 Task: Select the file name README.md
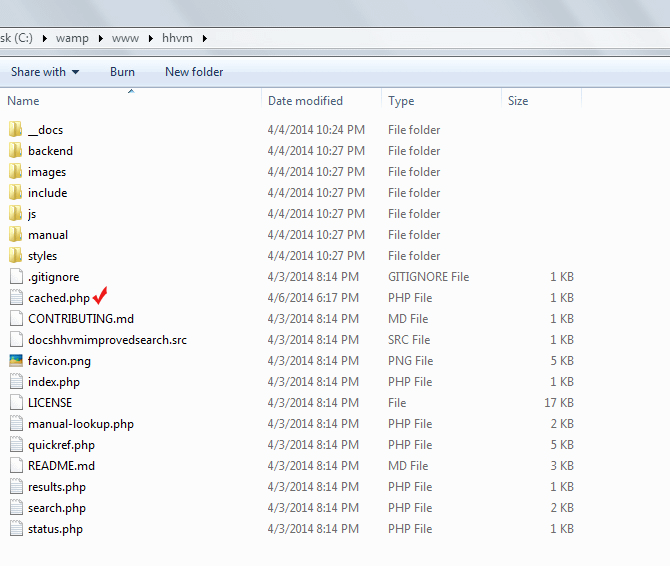62,466
